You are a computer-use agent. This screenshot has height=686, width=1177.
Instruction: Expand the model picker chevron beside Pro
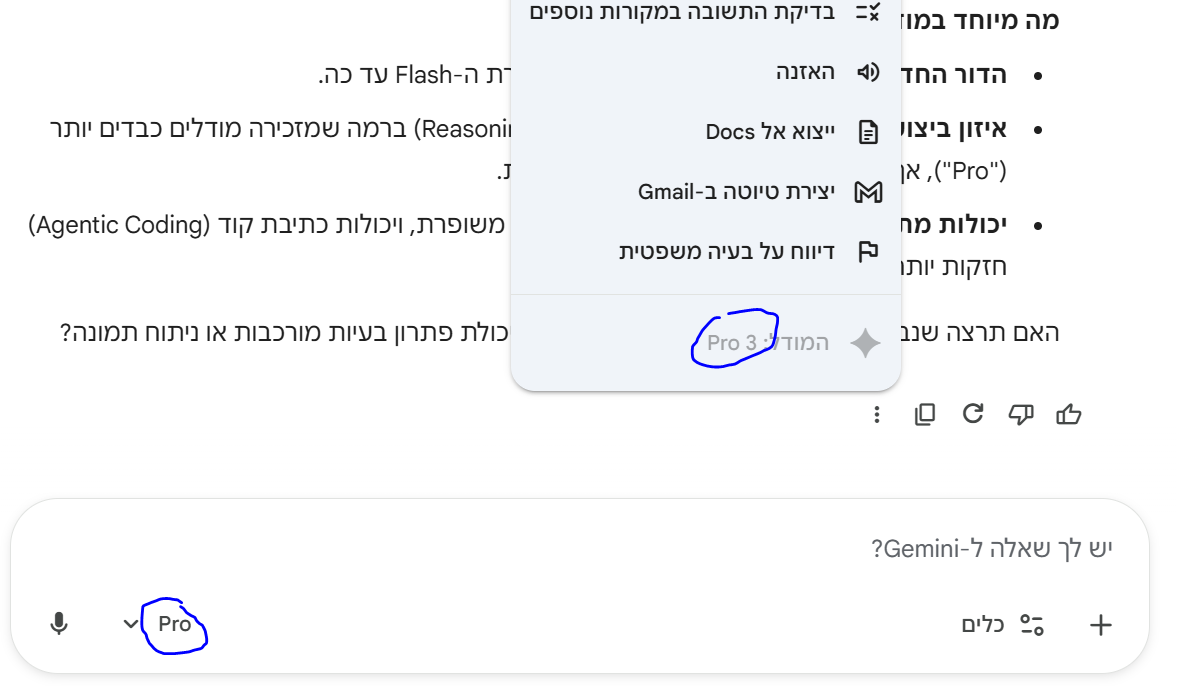131,625
